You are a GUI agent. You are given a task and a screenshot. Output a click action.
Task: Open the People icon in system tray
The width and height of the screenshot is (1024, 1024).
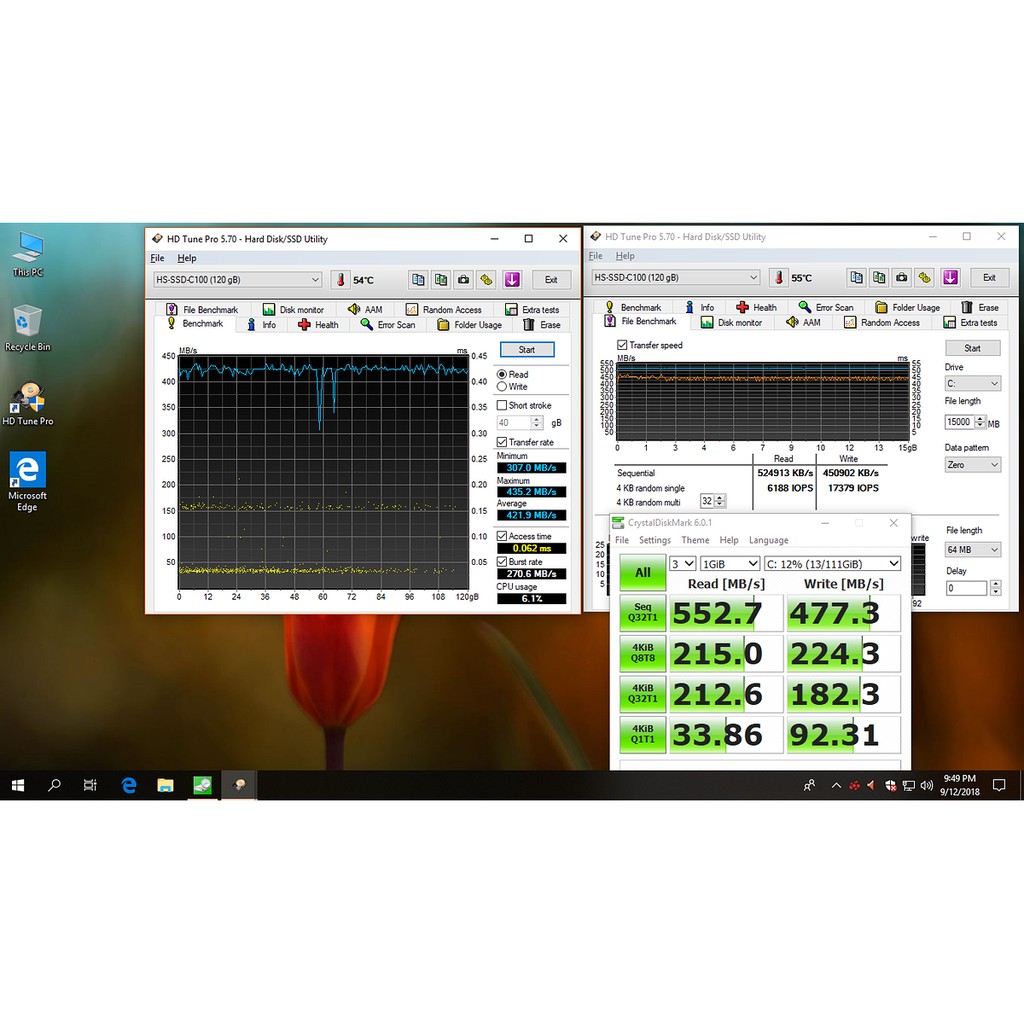[x=809, y=785]
